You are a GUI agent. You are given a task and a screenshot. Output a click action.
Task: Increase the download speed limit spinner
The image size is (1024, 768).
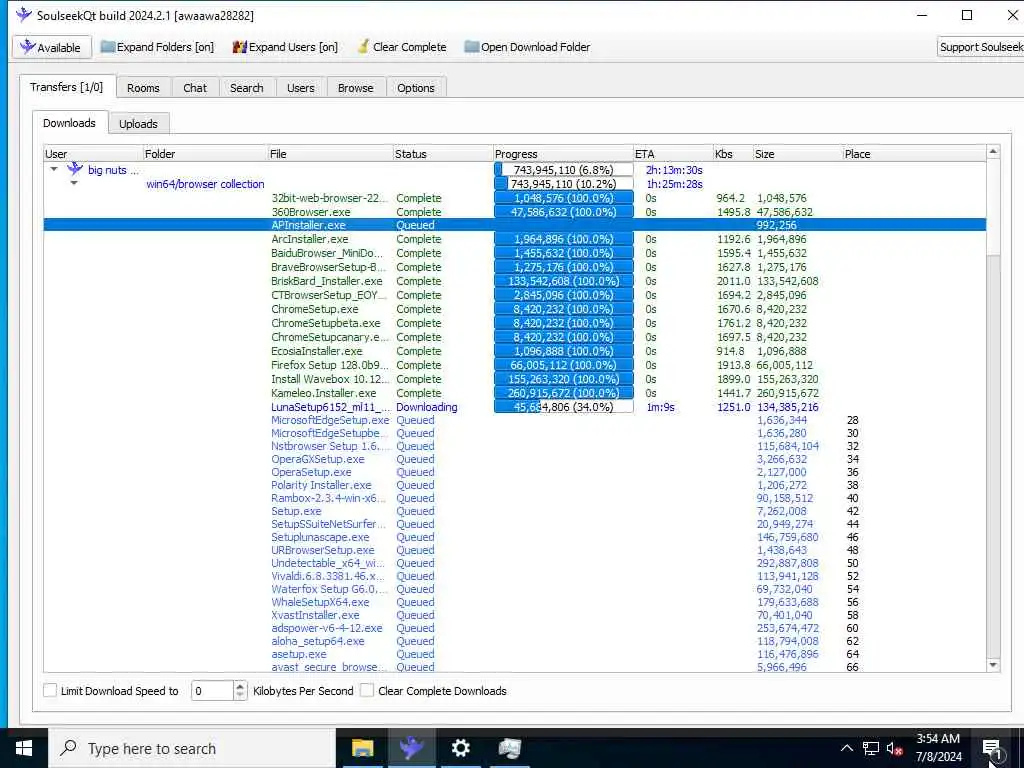(x=240, y=686)
